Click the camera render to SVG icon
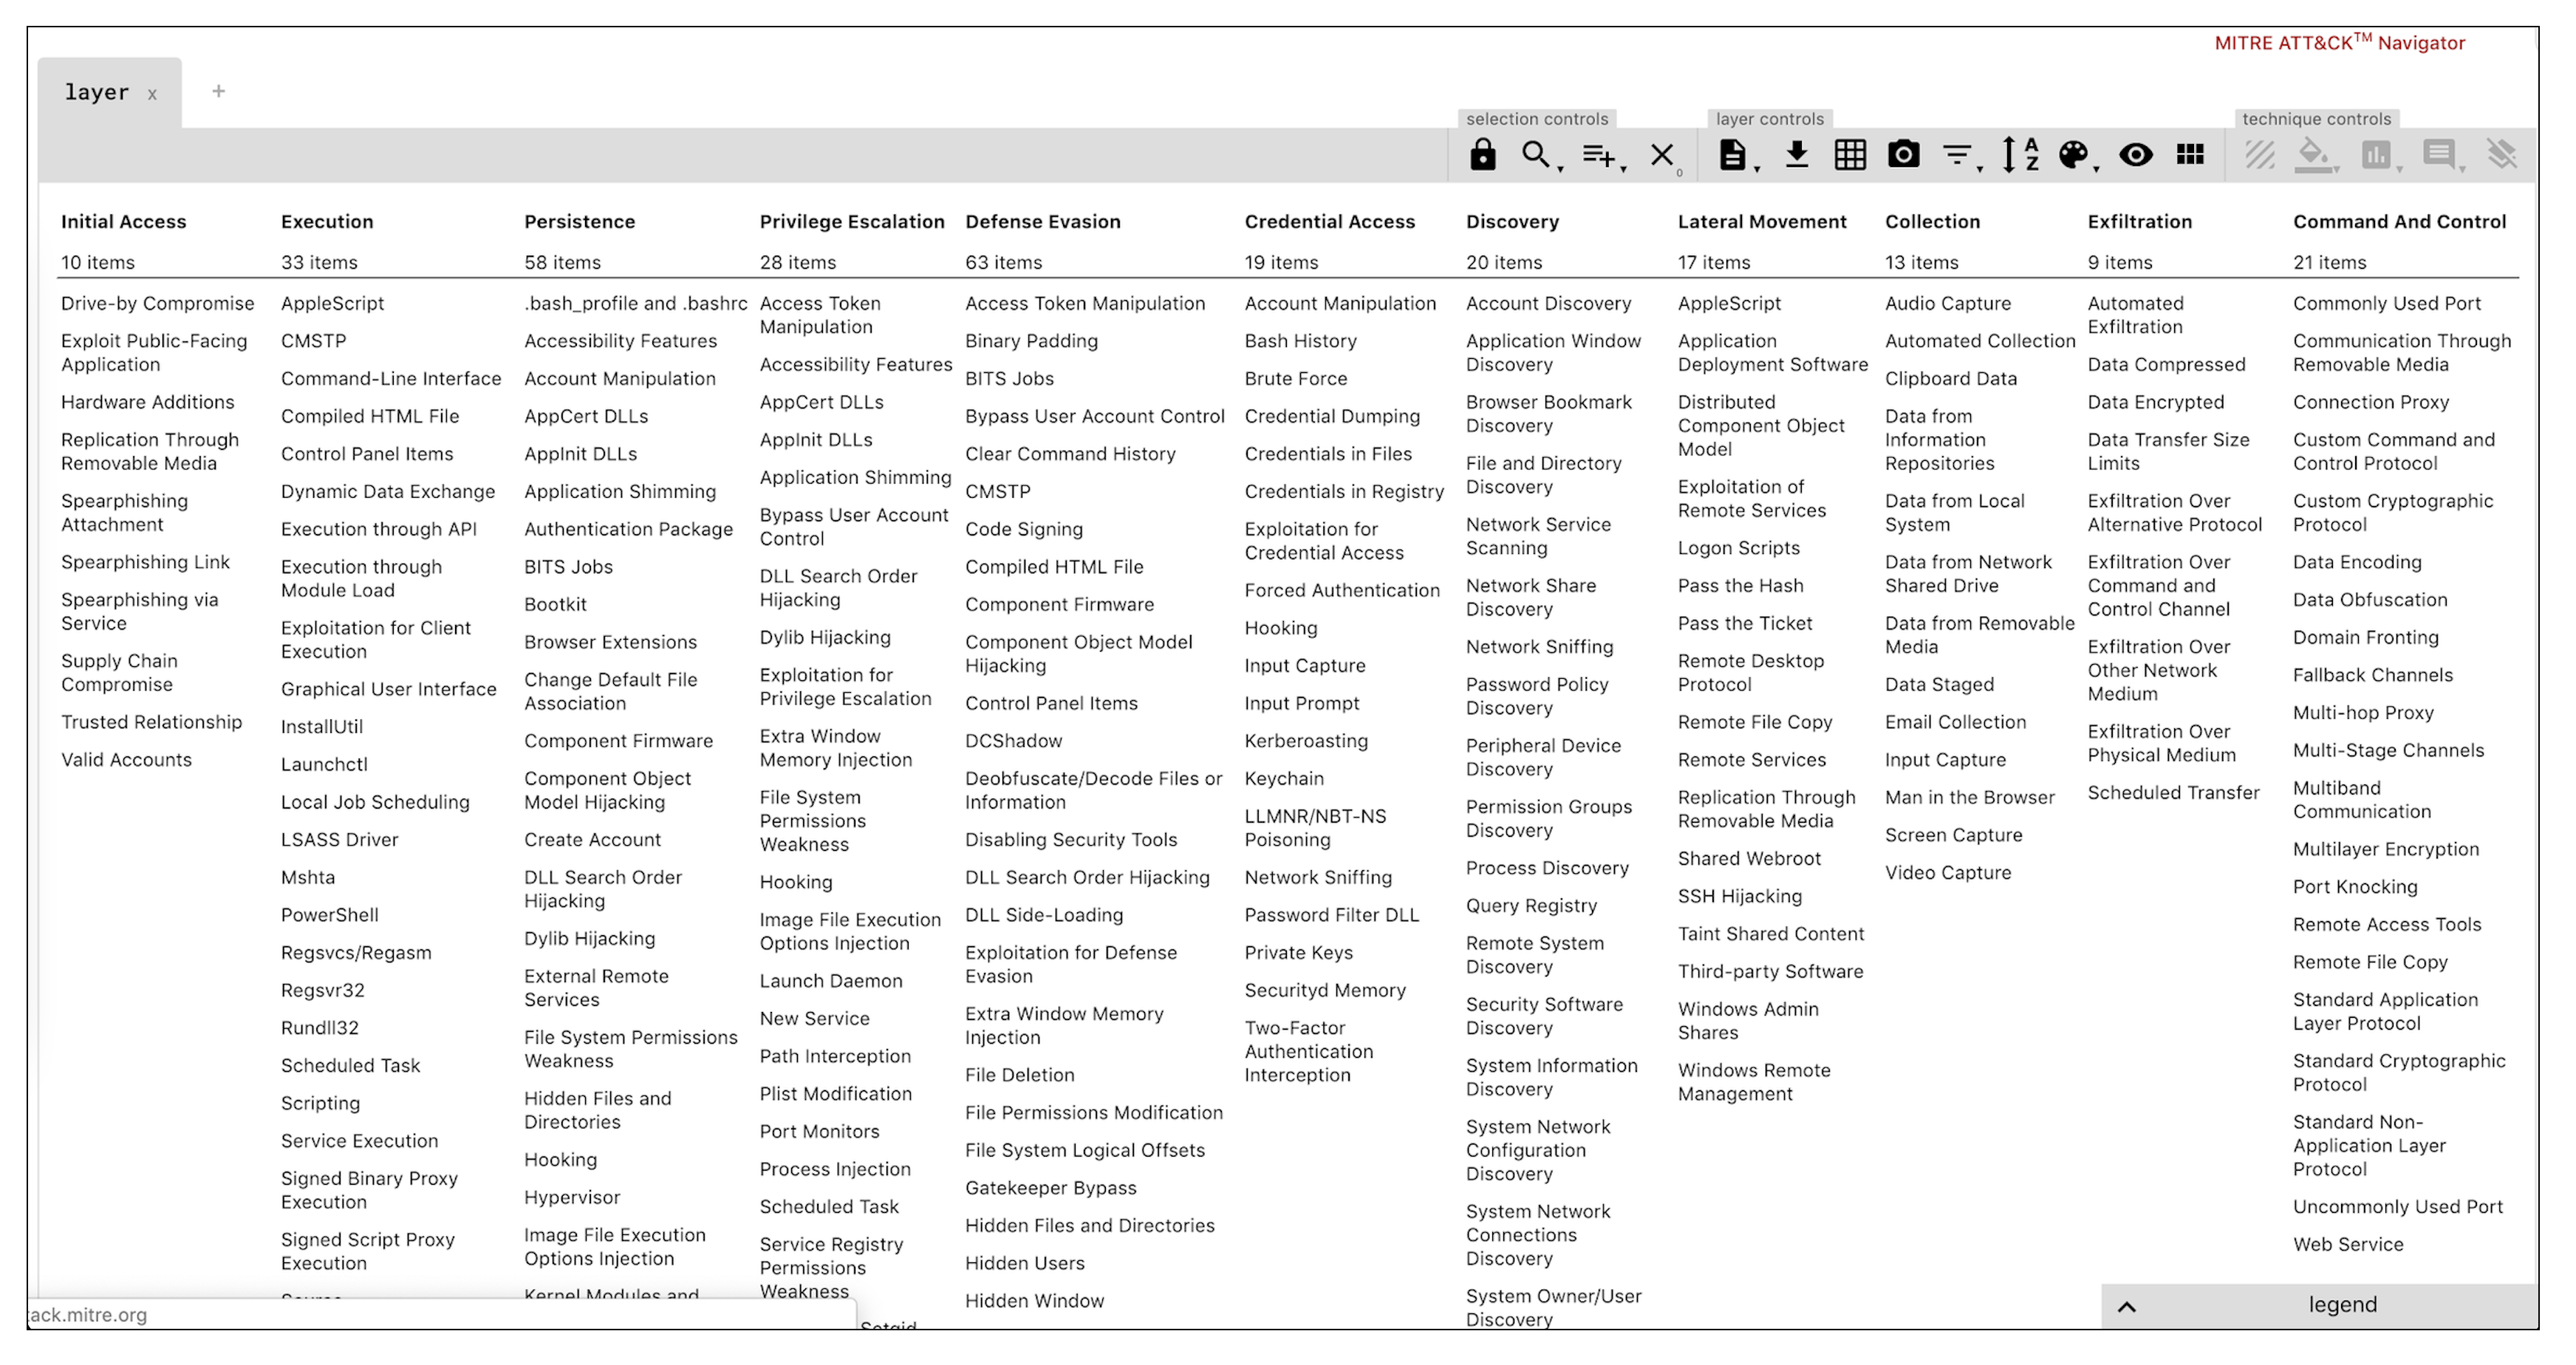 click(x=1903, y=154)
